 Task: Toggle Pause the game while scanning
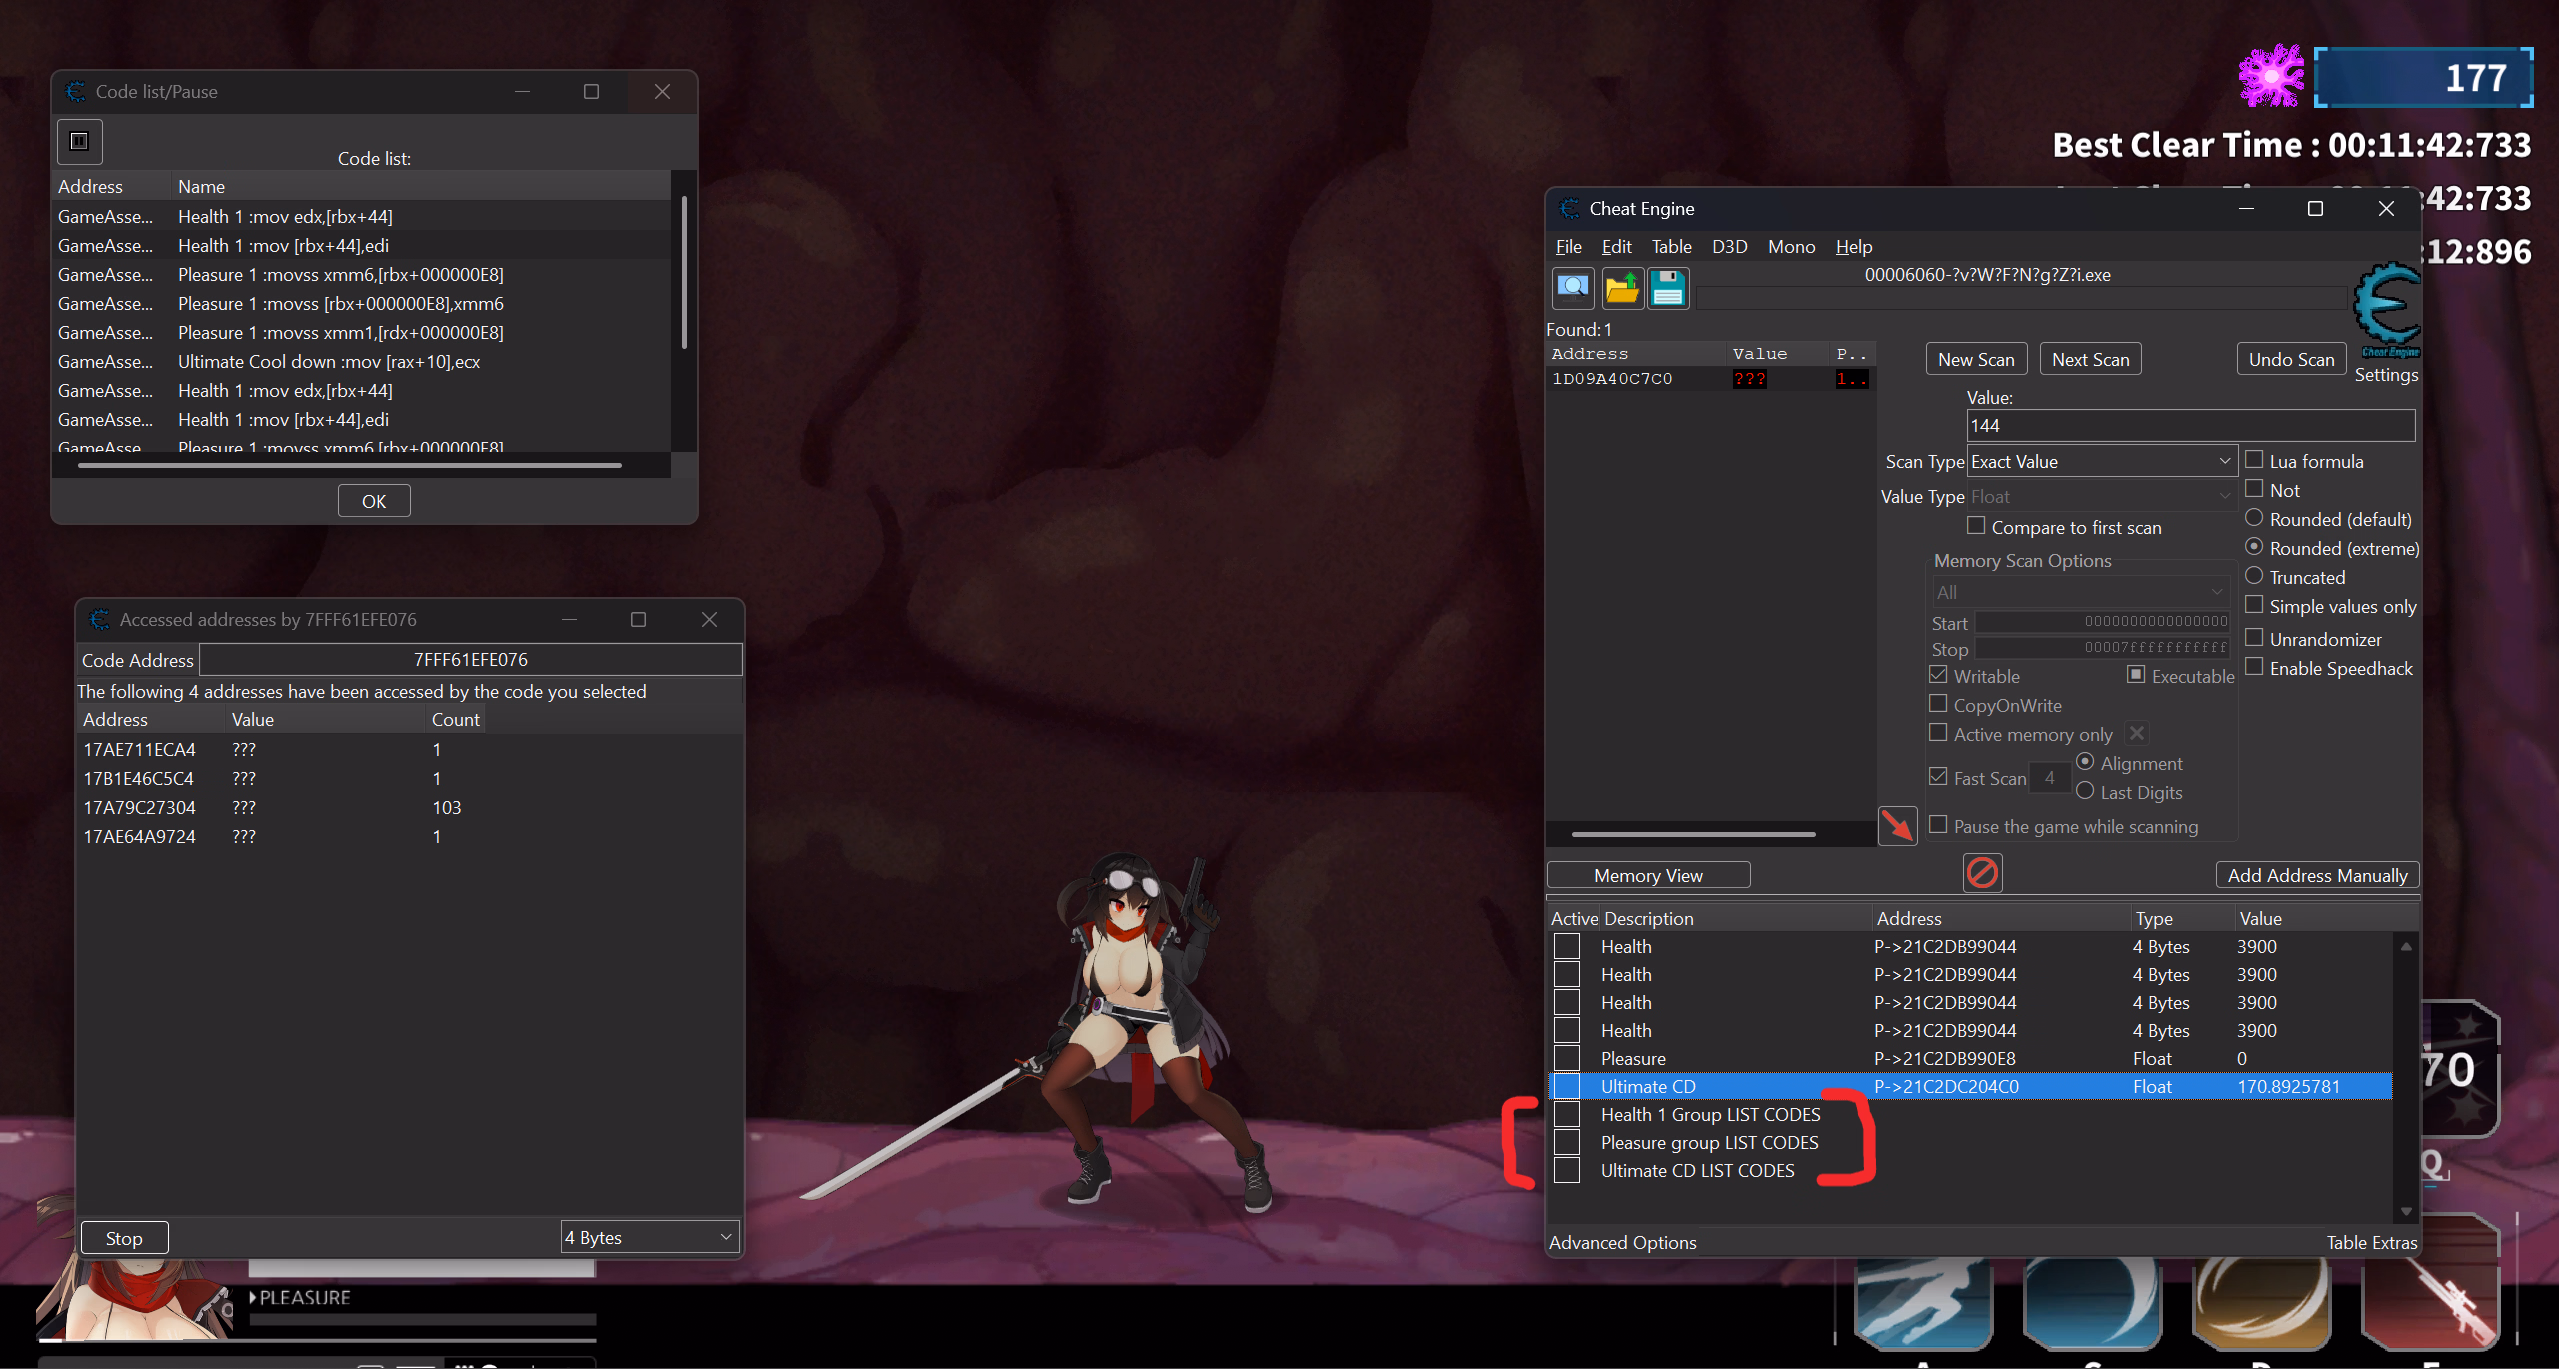[x=1938, y=825]
